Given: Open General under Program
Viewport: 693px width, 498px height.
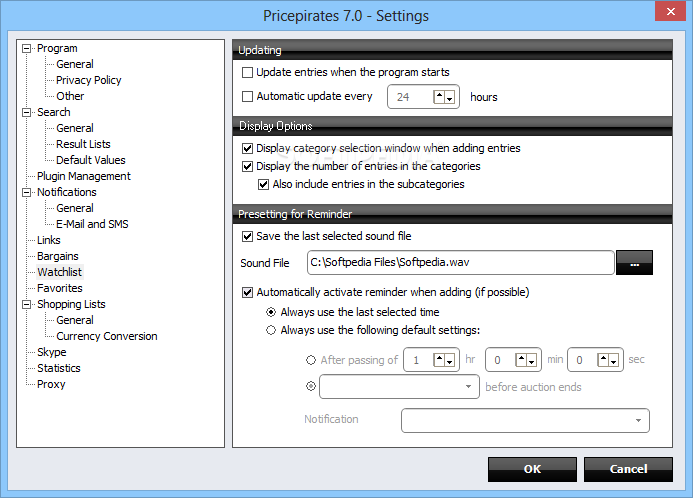Looking at the screenshot, I should click(75, 65).
